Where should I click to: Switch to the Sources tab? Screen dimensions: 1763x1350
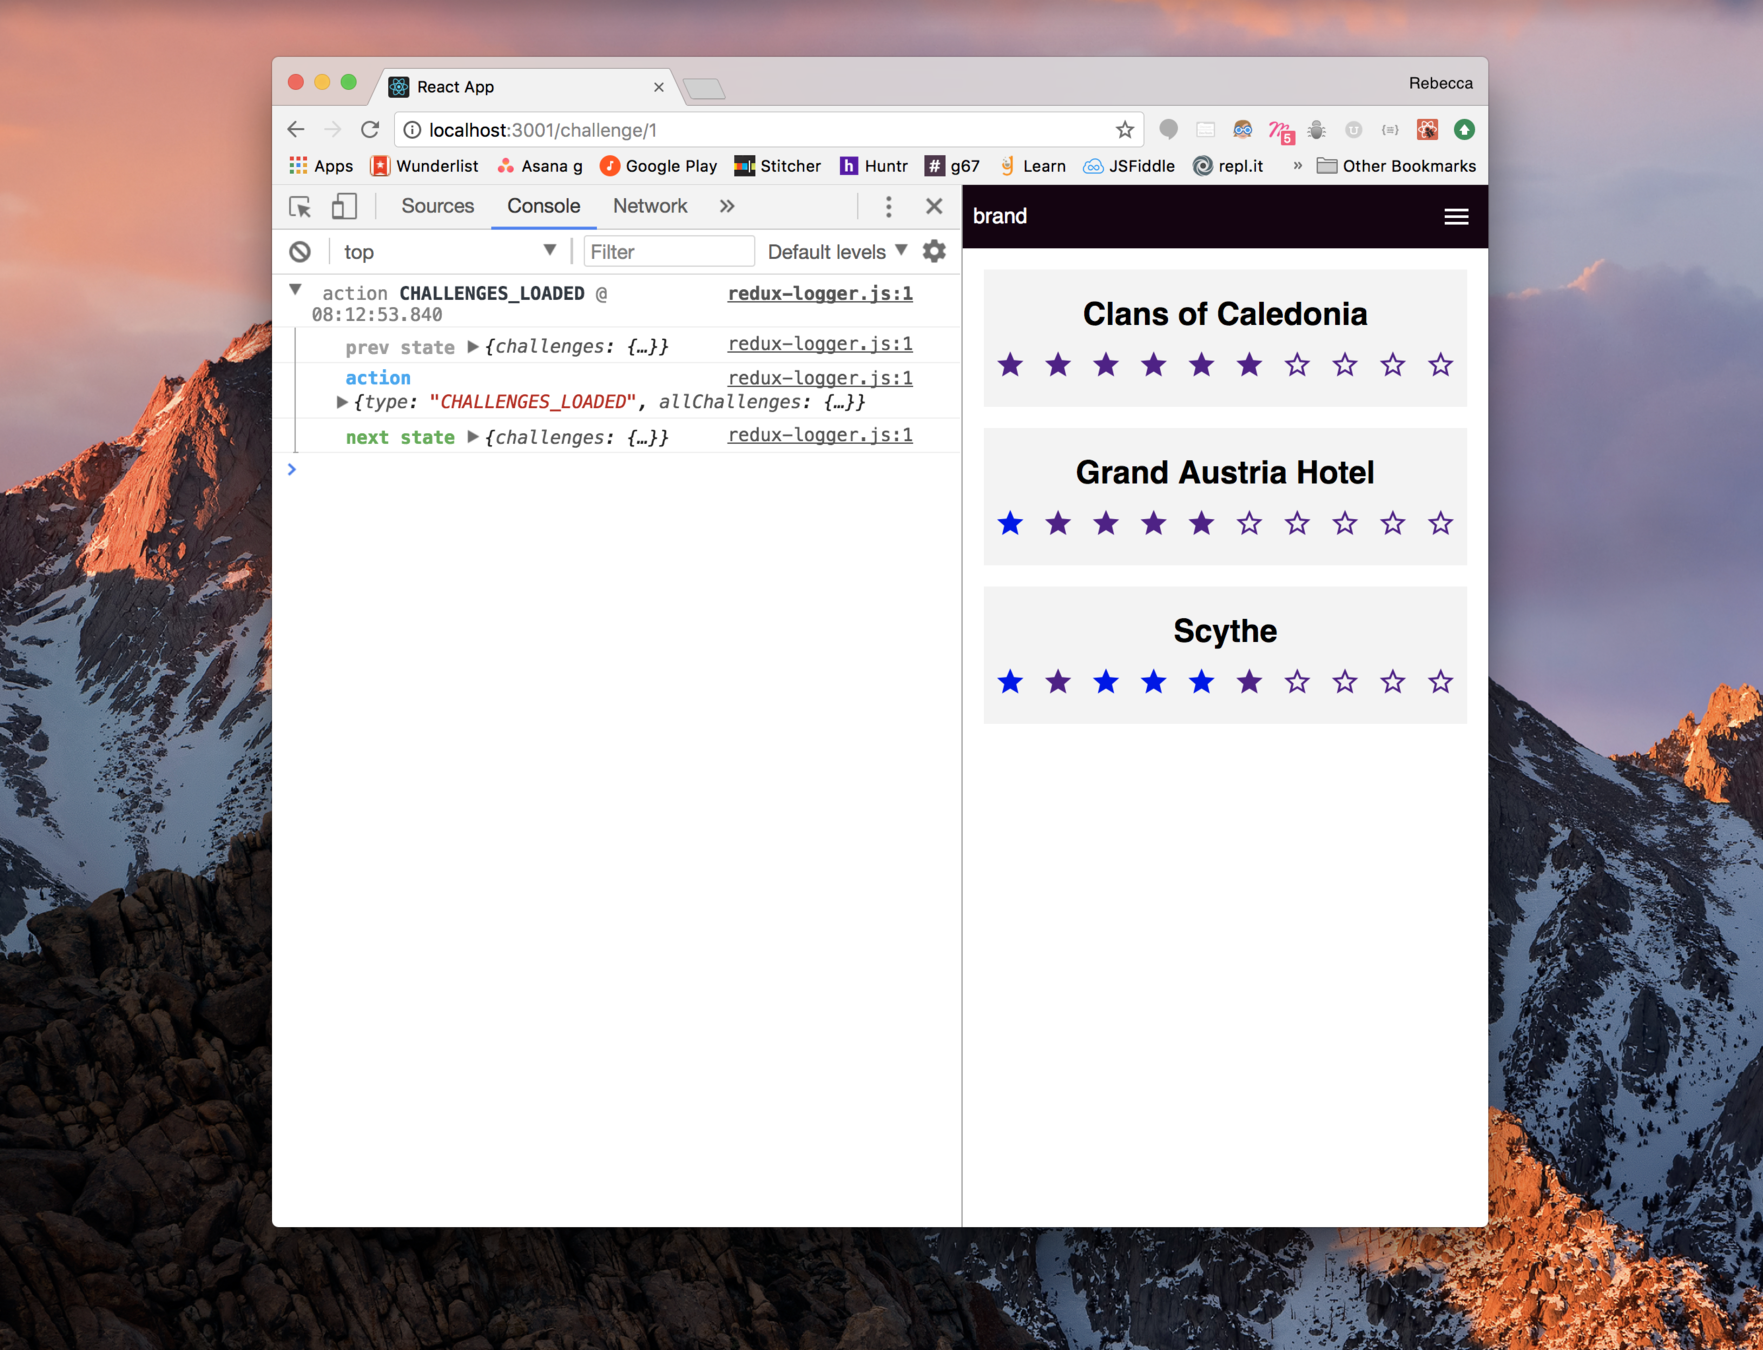click(x=437, y=206)
